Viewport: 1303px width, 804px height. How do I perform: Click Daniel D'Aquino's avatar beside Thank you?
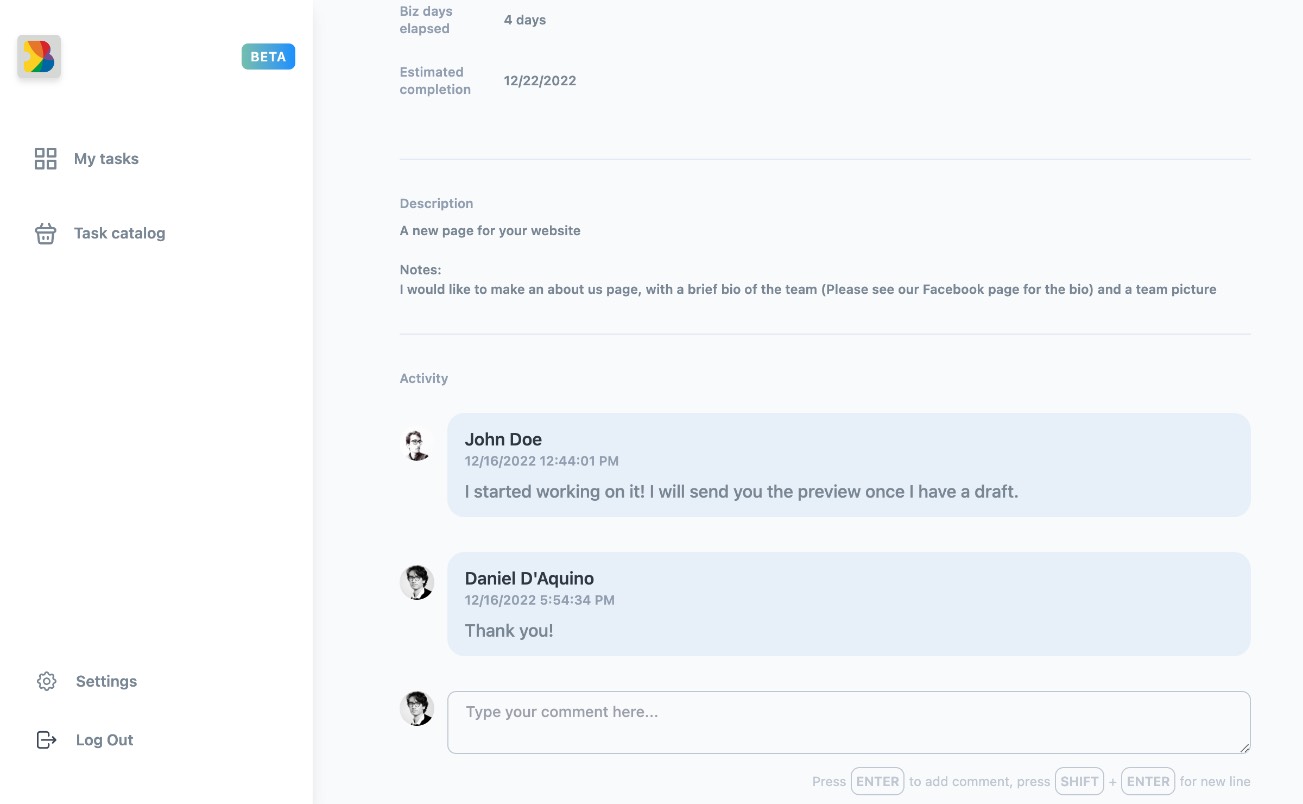417,583
